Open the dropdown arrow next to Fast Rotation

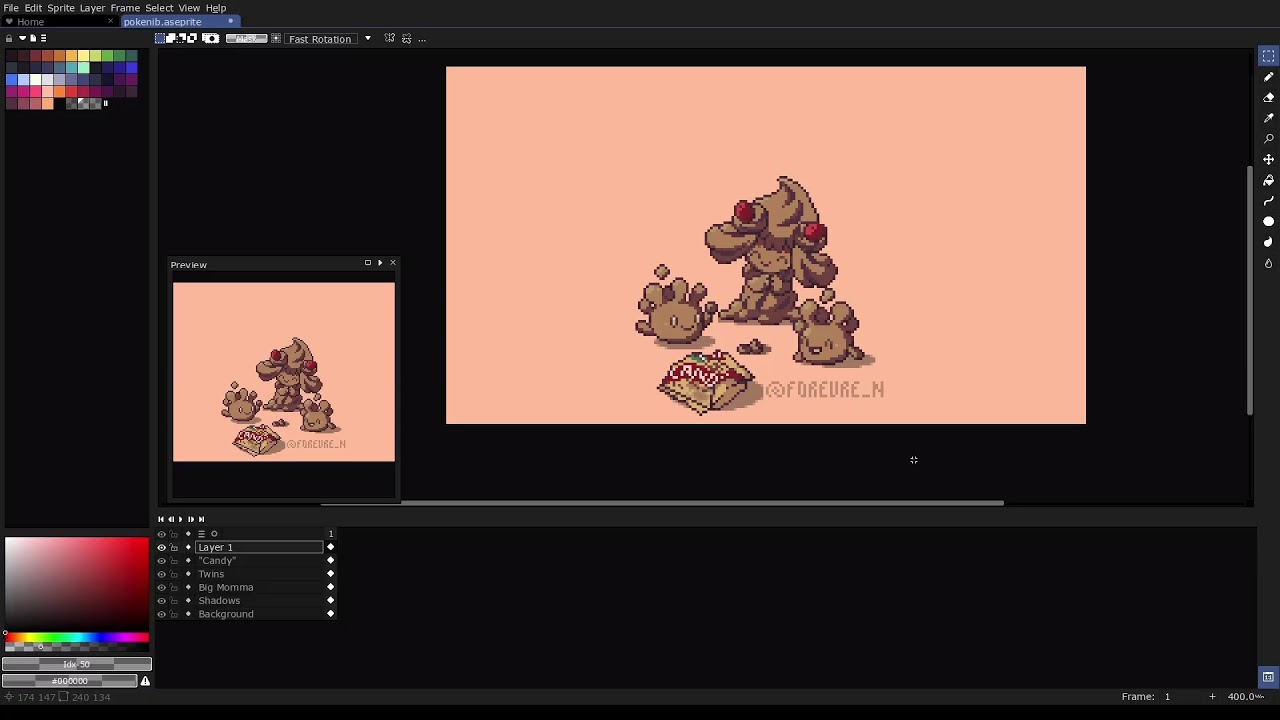pos(367,38)
